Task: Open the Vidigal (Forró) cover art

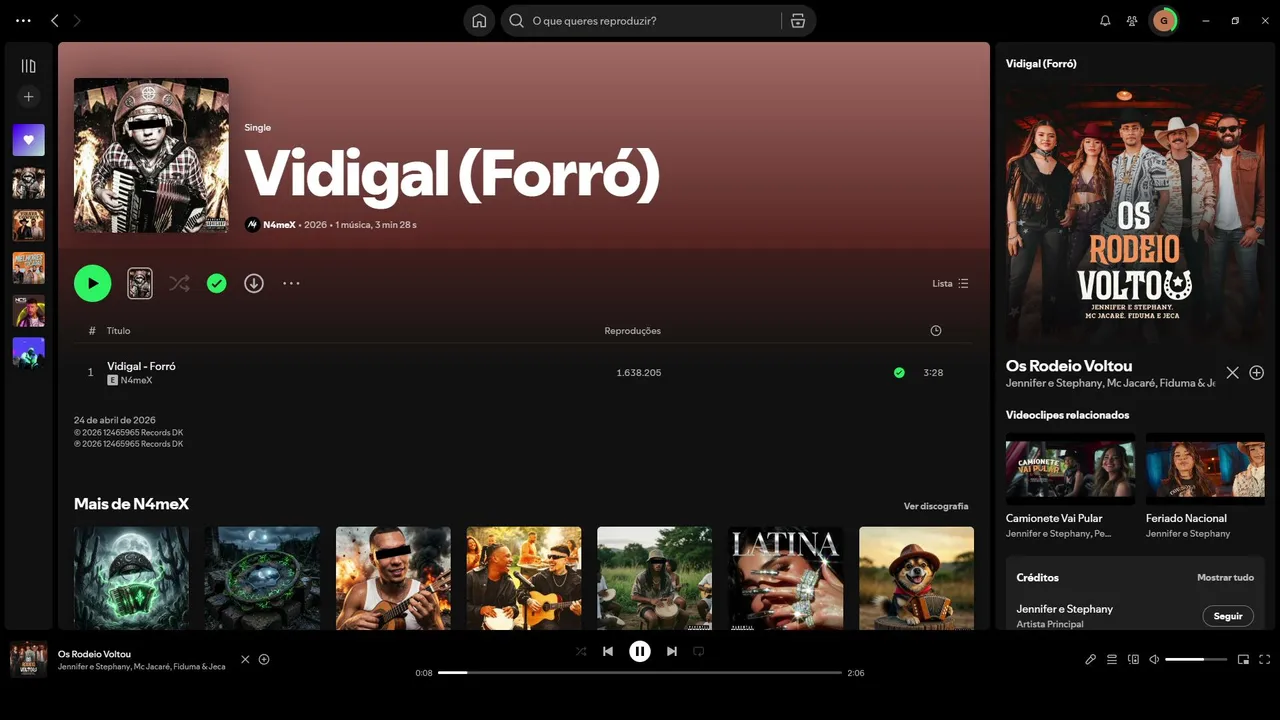Action: [151, 155]
